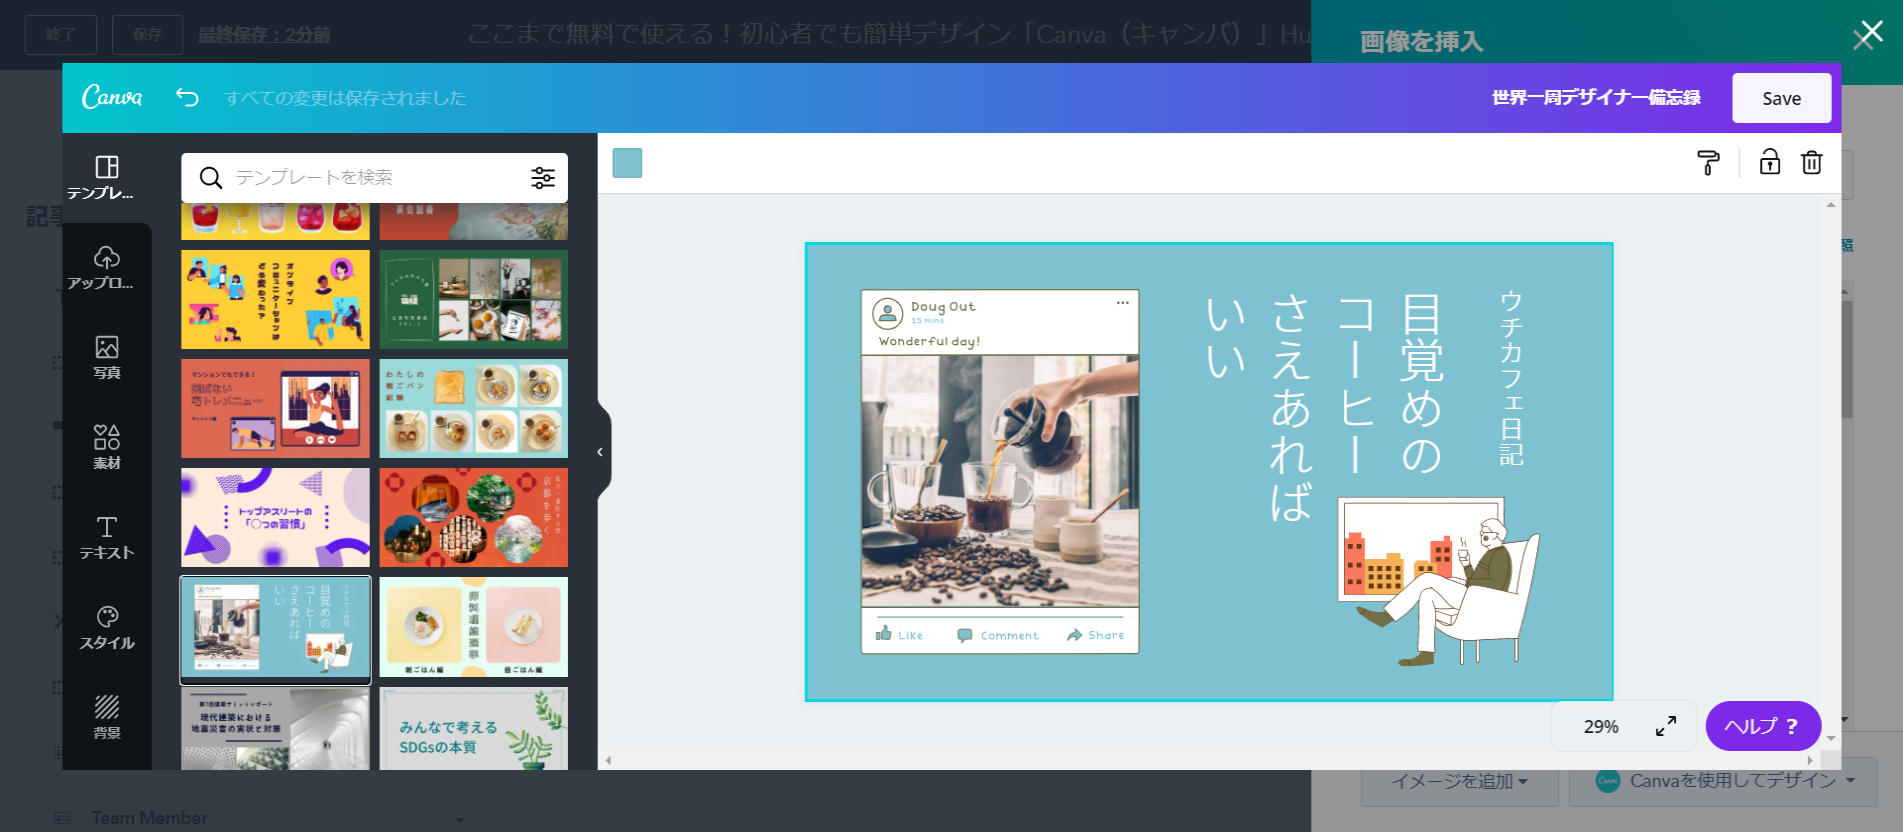Select the SDGsの本質 template thumbnail
Viewport: 1903px width, 832px height.
click(473, 729)
